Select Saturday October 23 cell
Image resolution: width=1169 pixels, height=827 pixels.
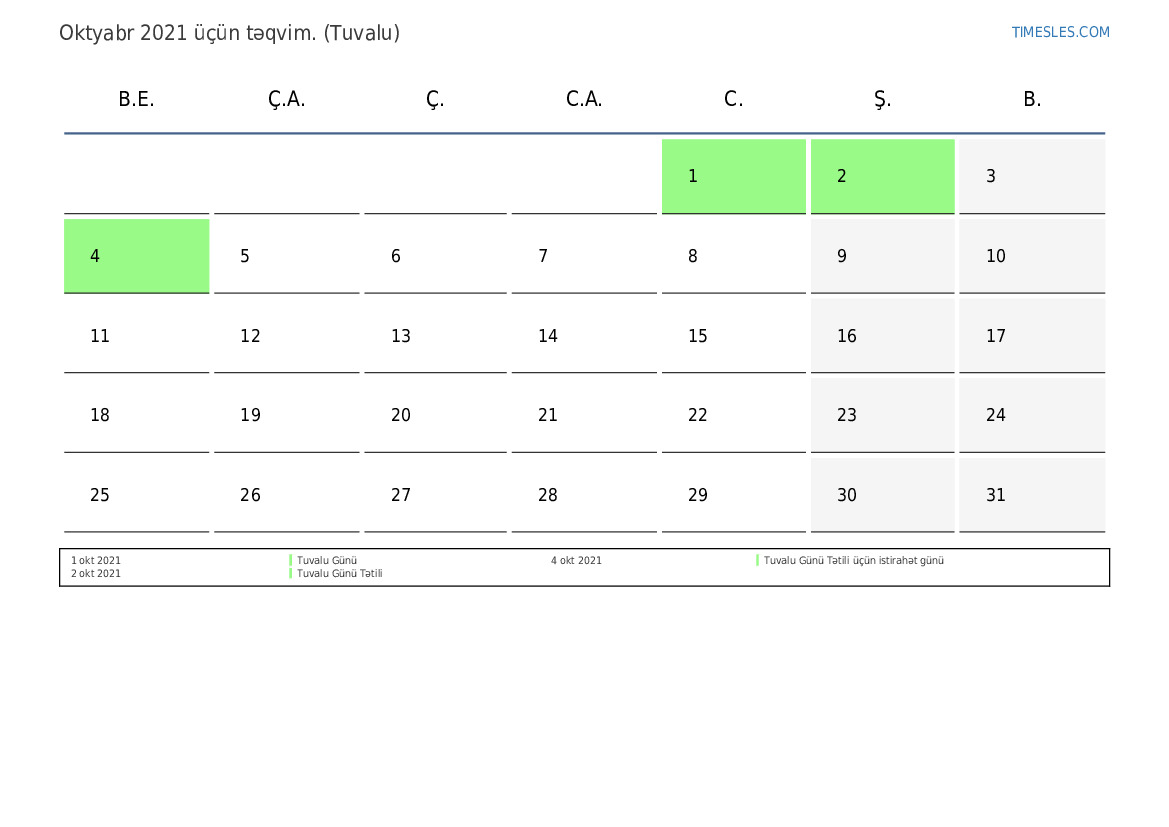(882, 415)
